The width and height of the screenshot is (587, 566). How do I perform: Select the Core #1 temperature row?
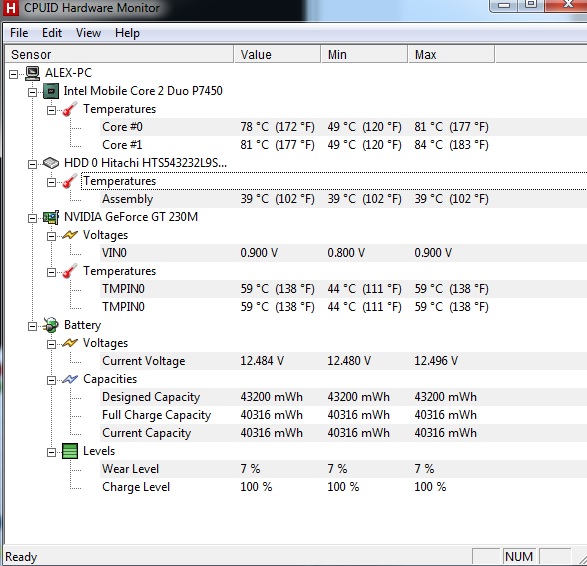pos(343,145)
